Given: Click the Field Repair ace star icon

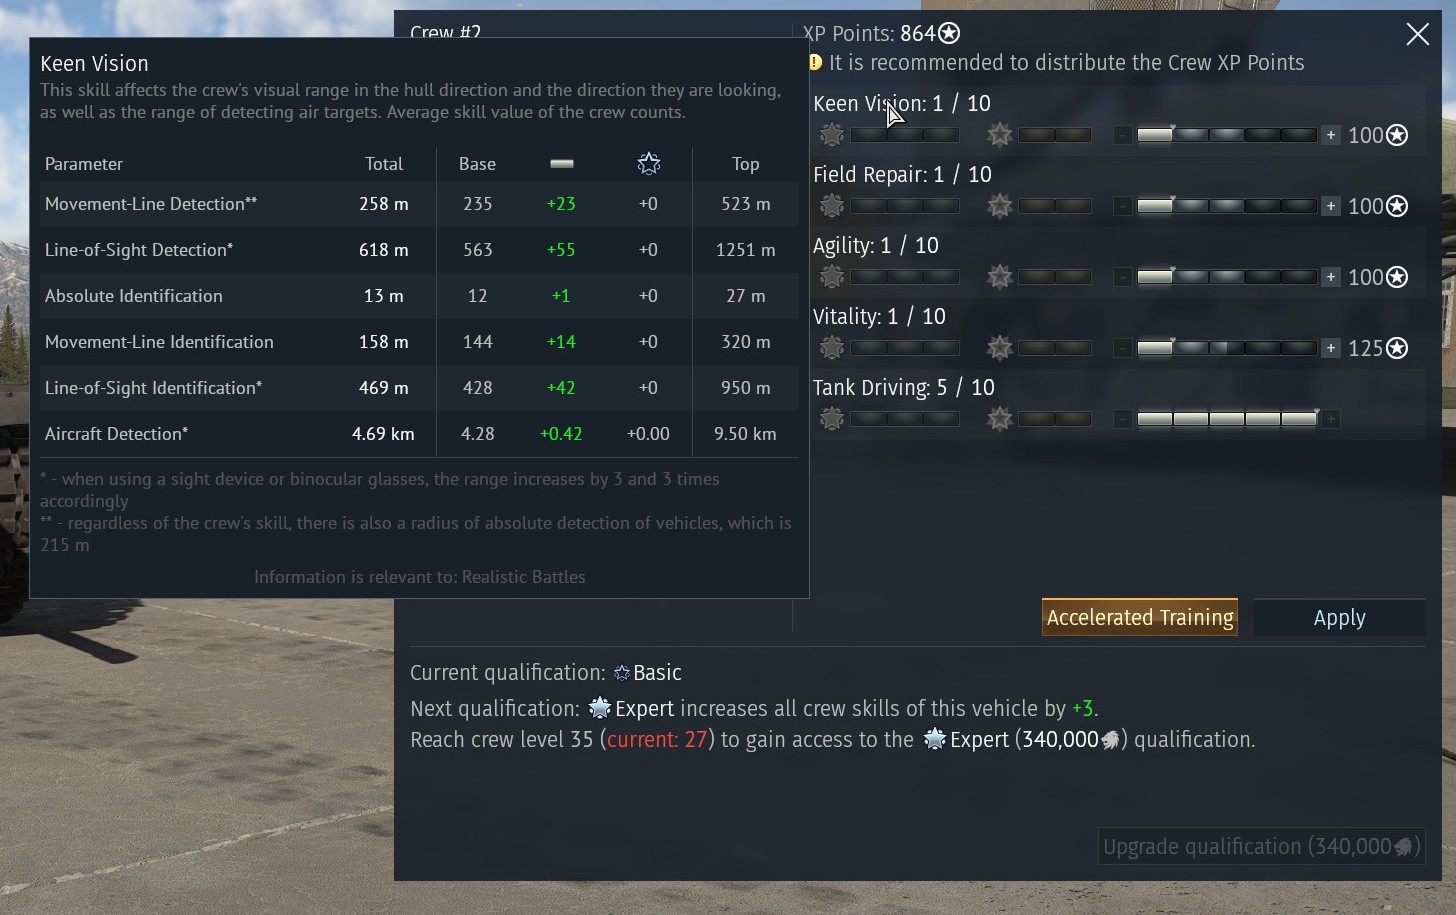Looking at the screenshot, I should click(999, 206).
